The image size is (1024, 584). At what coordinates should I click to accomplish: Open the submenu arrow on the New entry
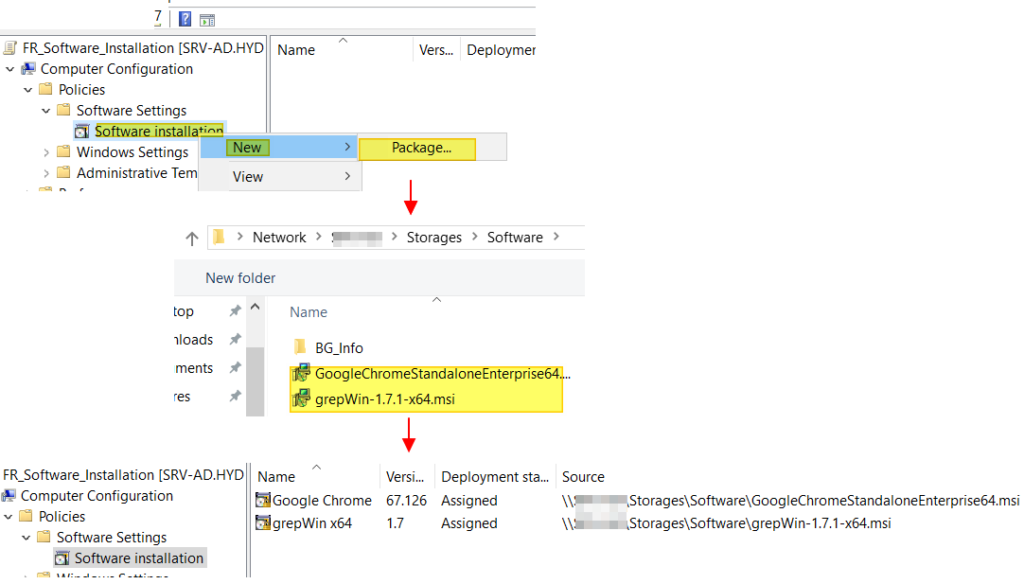348,147
